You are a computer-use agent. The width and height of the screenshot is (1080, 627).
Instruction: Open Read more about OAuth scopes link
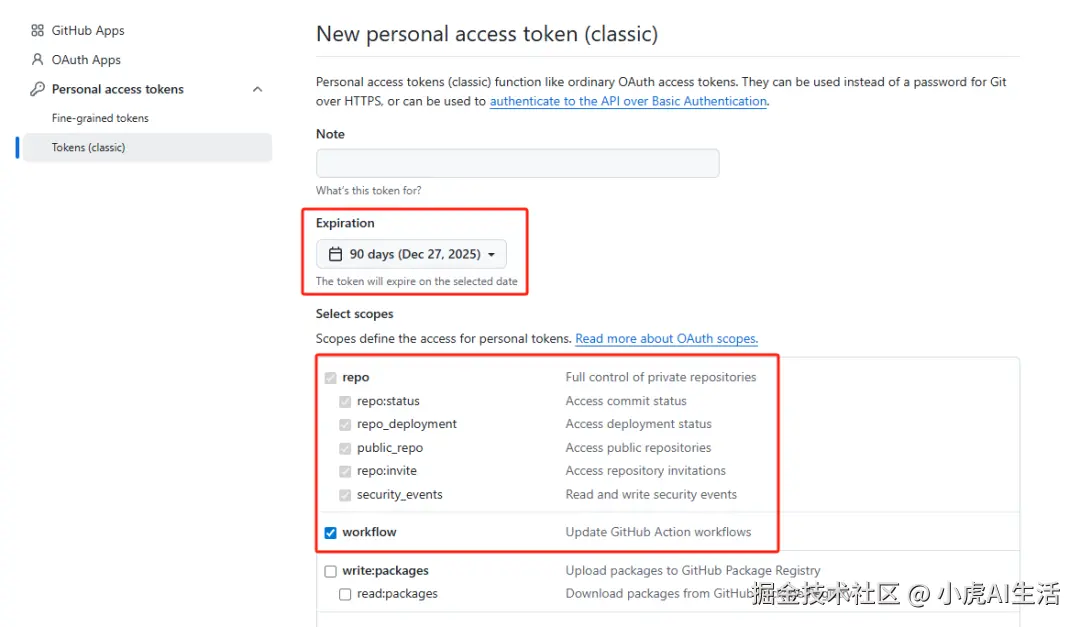[x=666, y=339]
